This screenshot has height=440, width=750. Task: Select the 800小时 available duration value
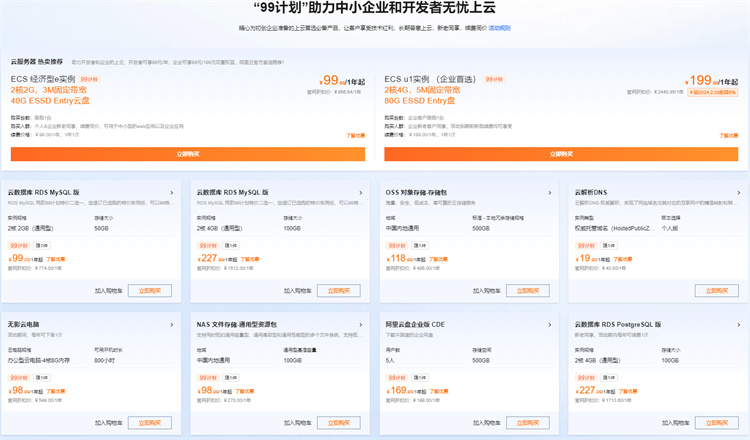click(x=104, y=361)
